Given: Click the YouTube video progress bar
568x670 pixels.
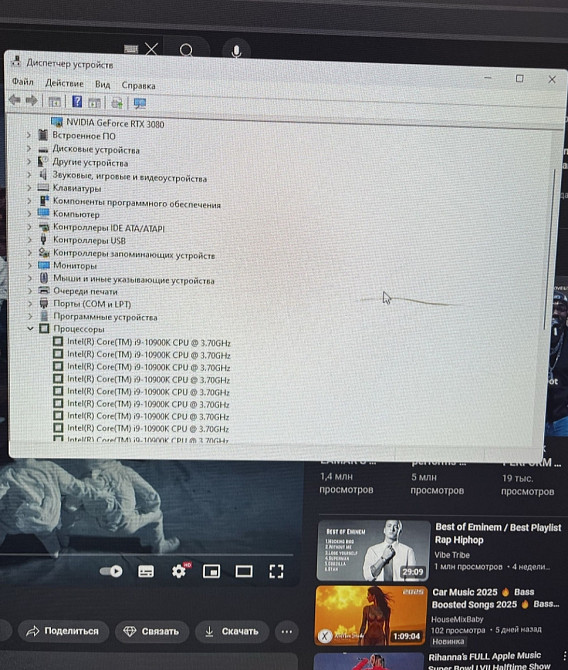Looking at the screenshot, I should point(146,555).
